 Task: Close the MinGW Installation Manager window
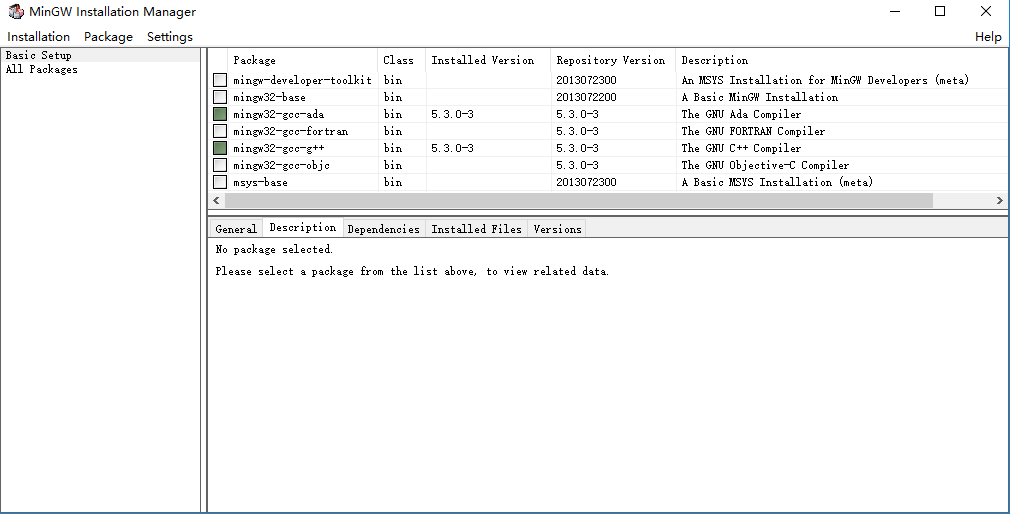[986, 12]
